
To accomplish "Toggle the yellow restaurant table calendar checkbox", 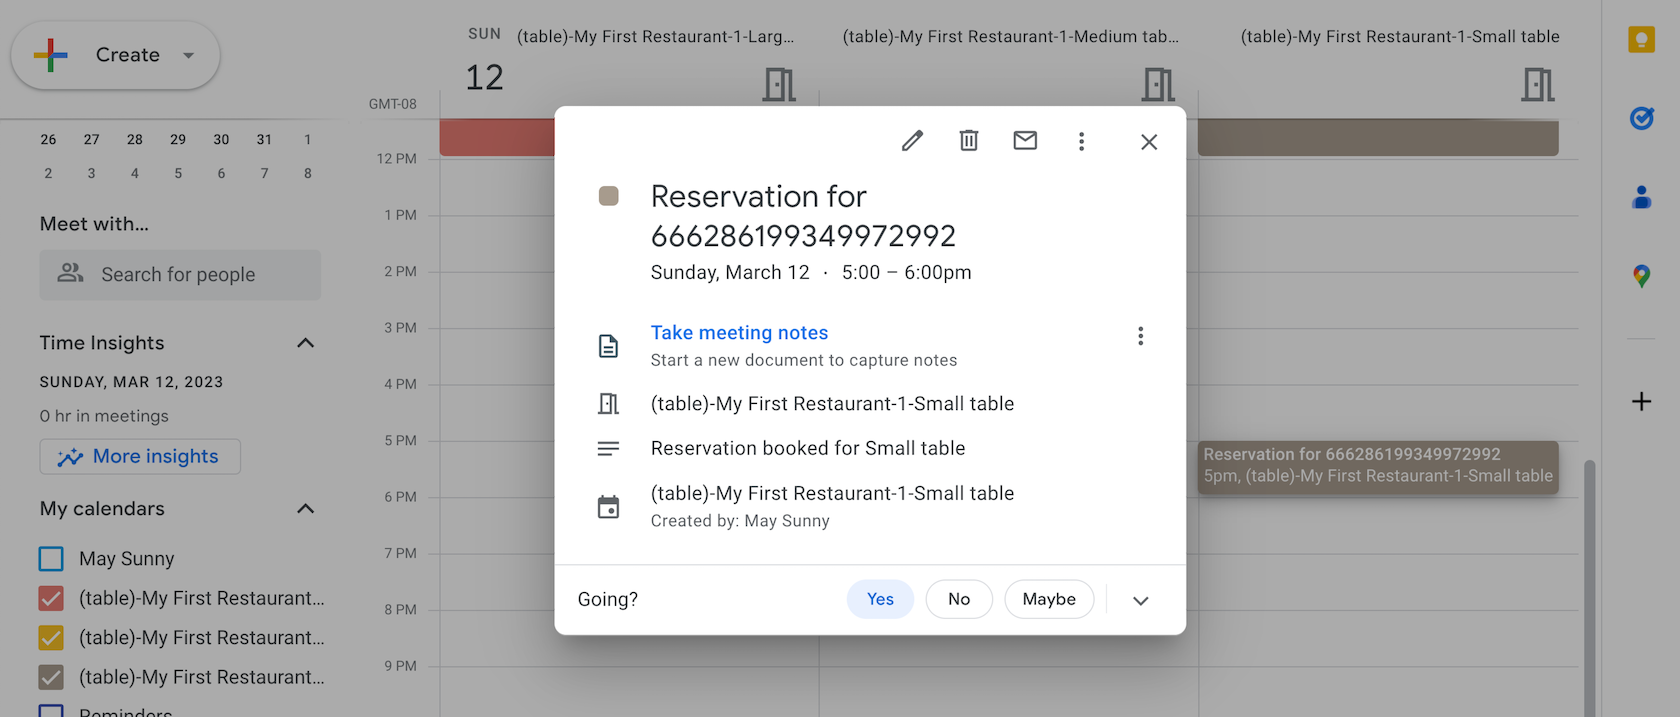I will (51, 637).
